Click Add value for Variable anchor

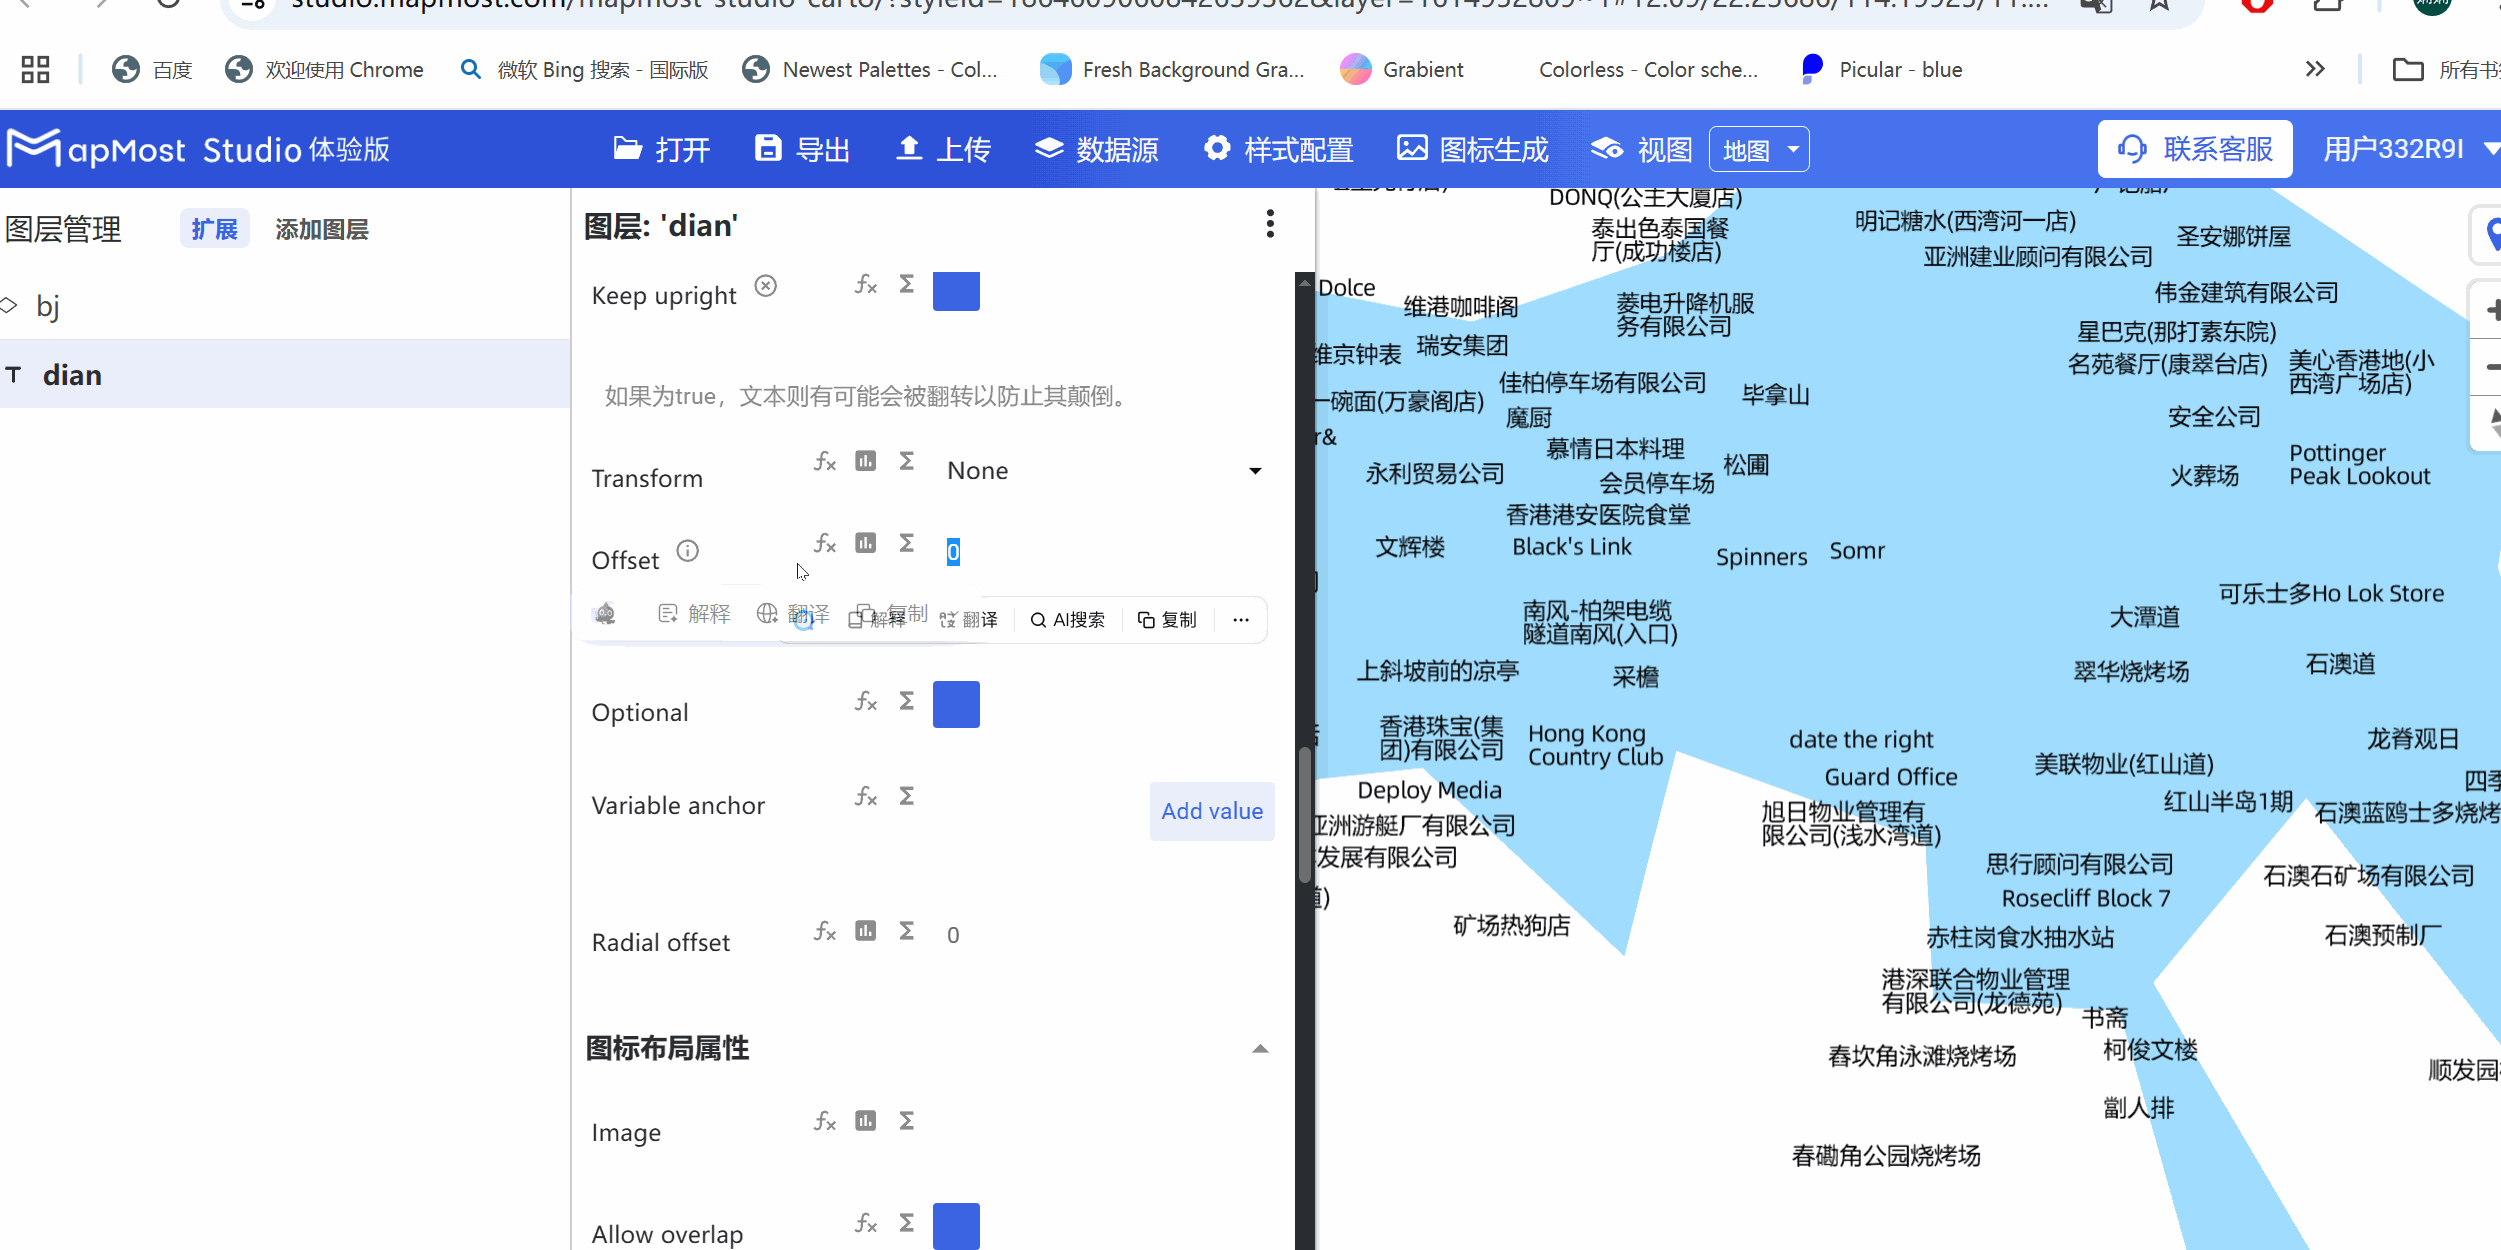coord(1211,811)
